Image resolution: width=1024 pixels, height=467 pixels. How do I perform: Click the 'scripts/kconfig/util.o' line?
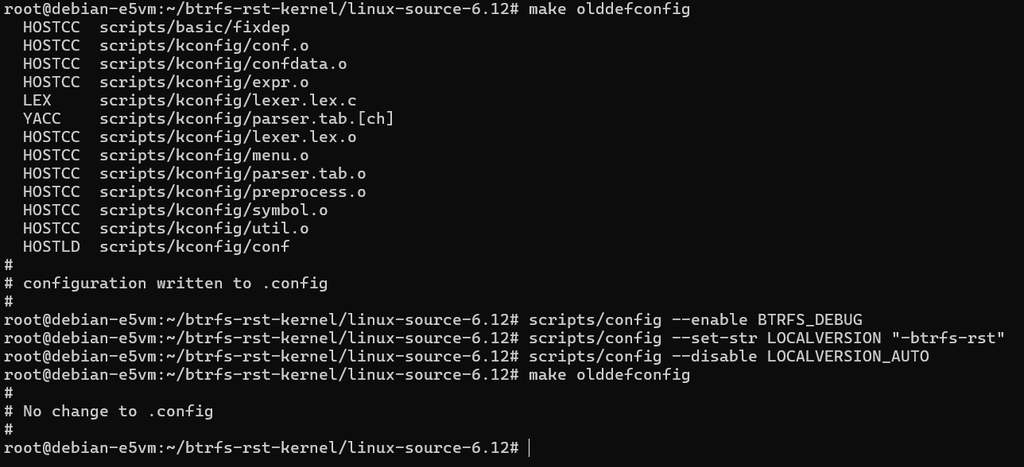166,229
